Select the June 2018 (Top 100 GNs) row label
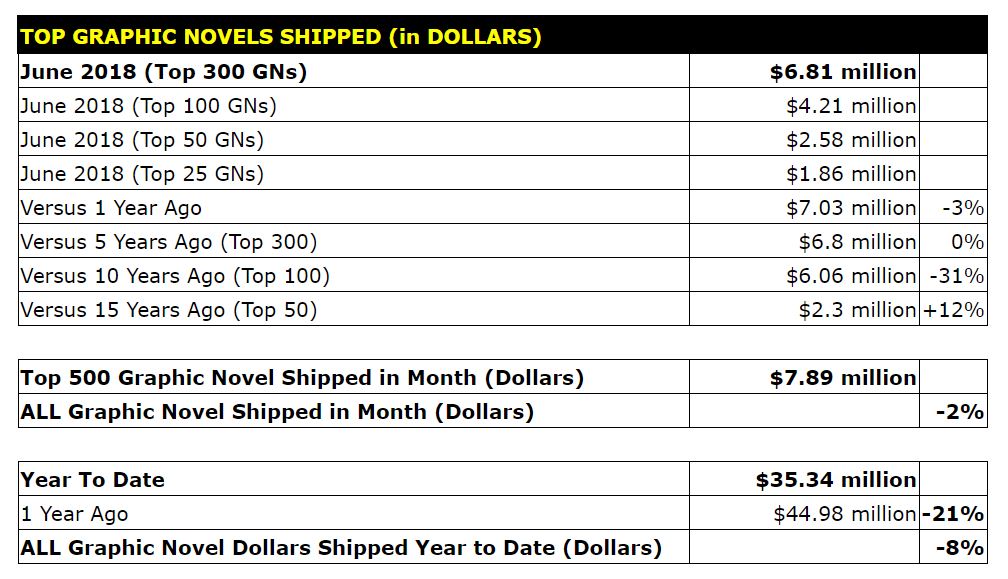Image resolution: width=1008 pixels, height=579 pixels. pos(149,106)
